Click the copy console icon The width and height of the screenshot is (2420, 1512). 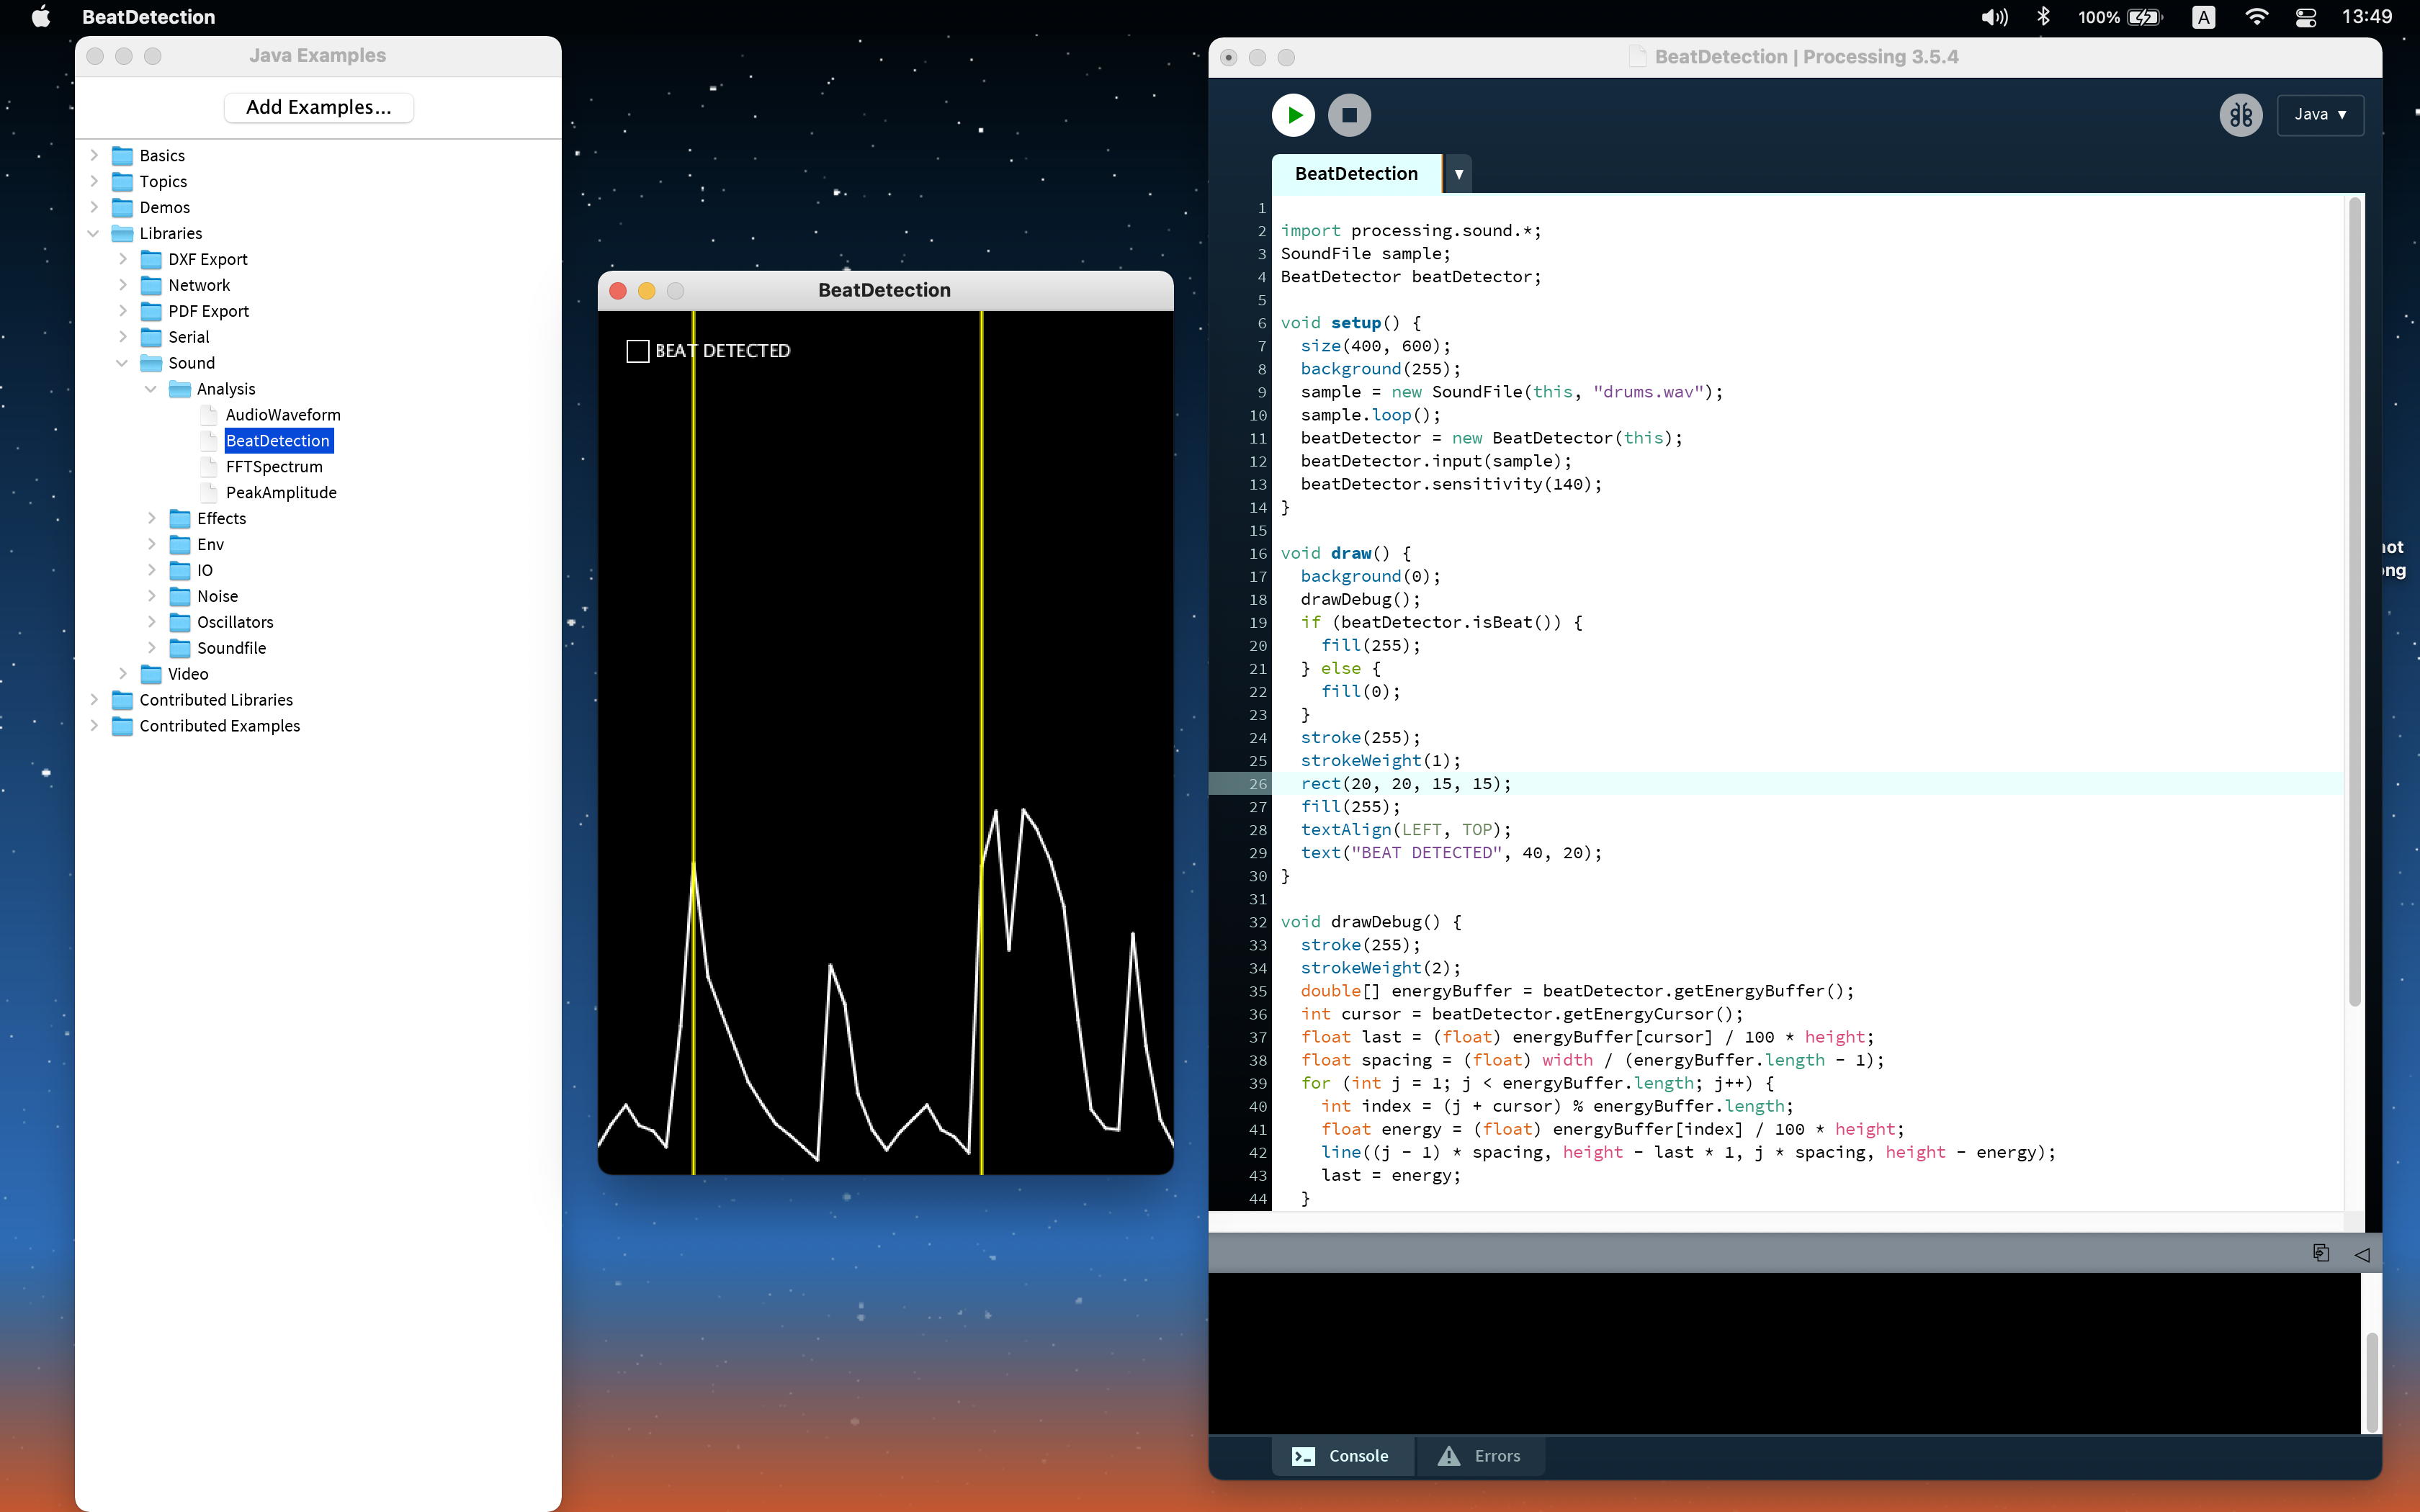[2321, 1253]
